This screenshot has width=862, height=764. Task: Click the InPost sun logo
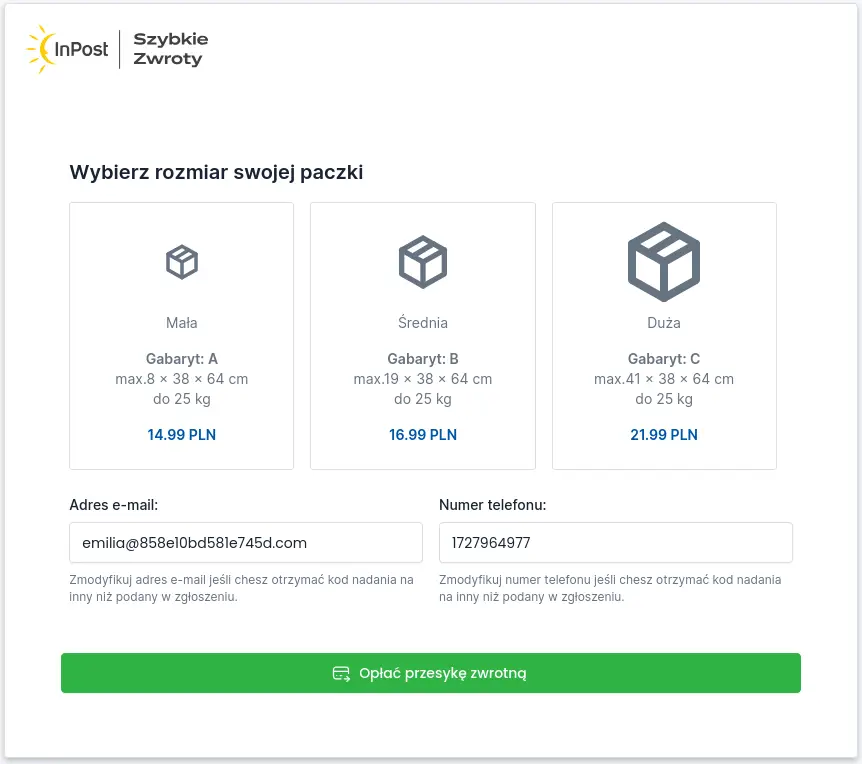[41, 49]
